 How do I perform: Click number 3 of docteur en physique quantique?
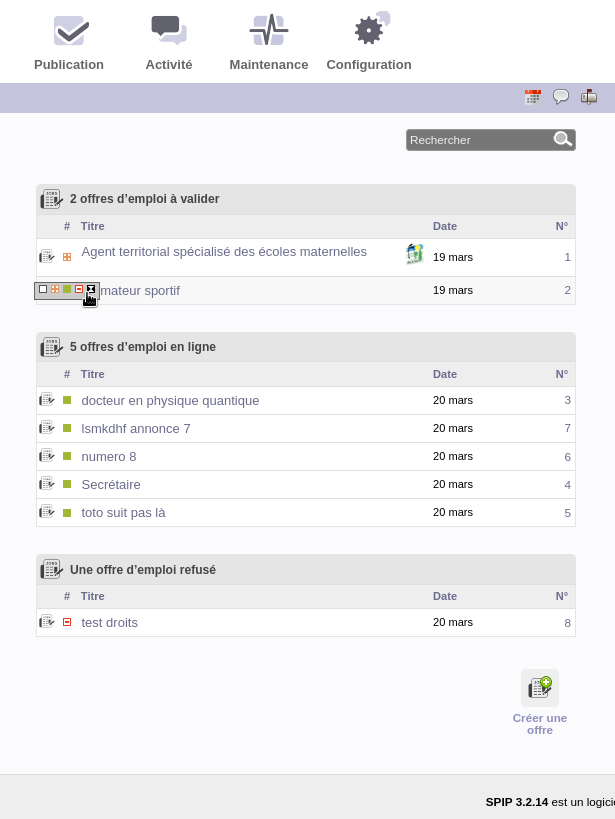[567, 401]
